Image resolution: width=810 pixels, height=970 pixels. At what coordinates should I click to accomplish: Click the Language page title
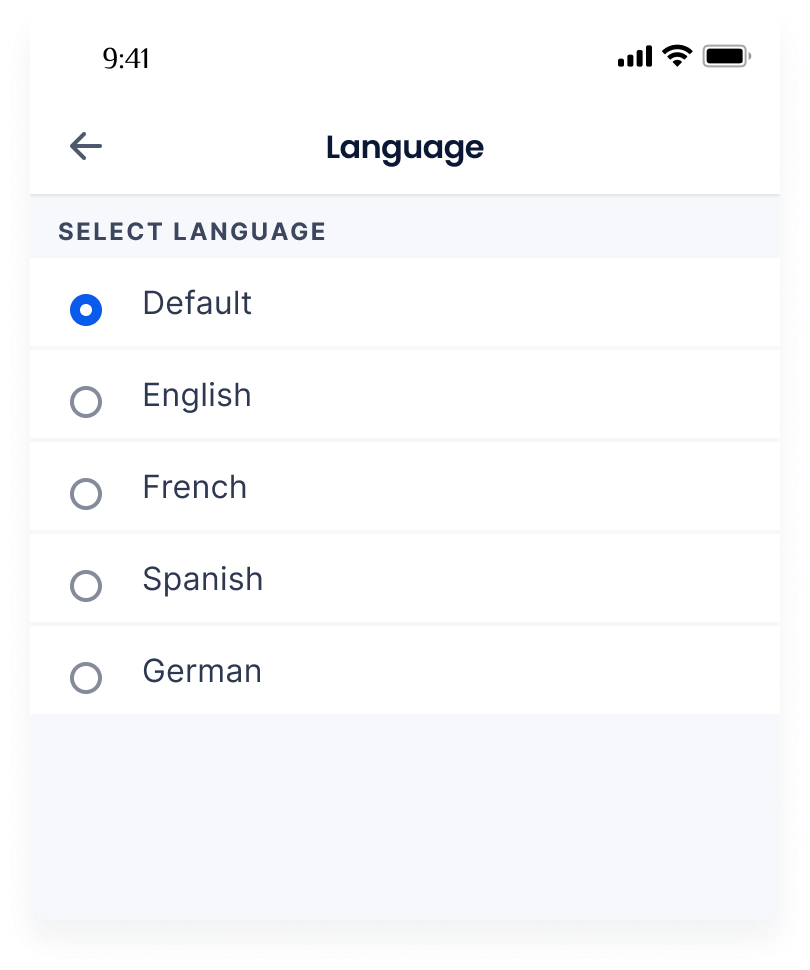(404, 147)
